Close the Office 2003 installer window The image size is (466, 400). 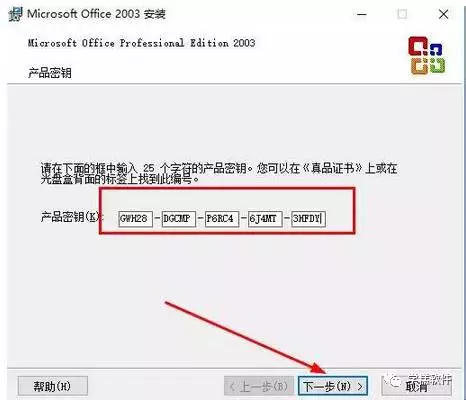(x=443, y=14)
